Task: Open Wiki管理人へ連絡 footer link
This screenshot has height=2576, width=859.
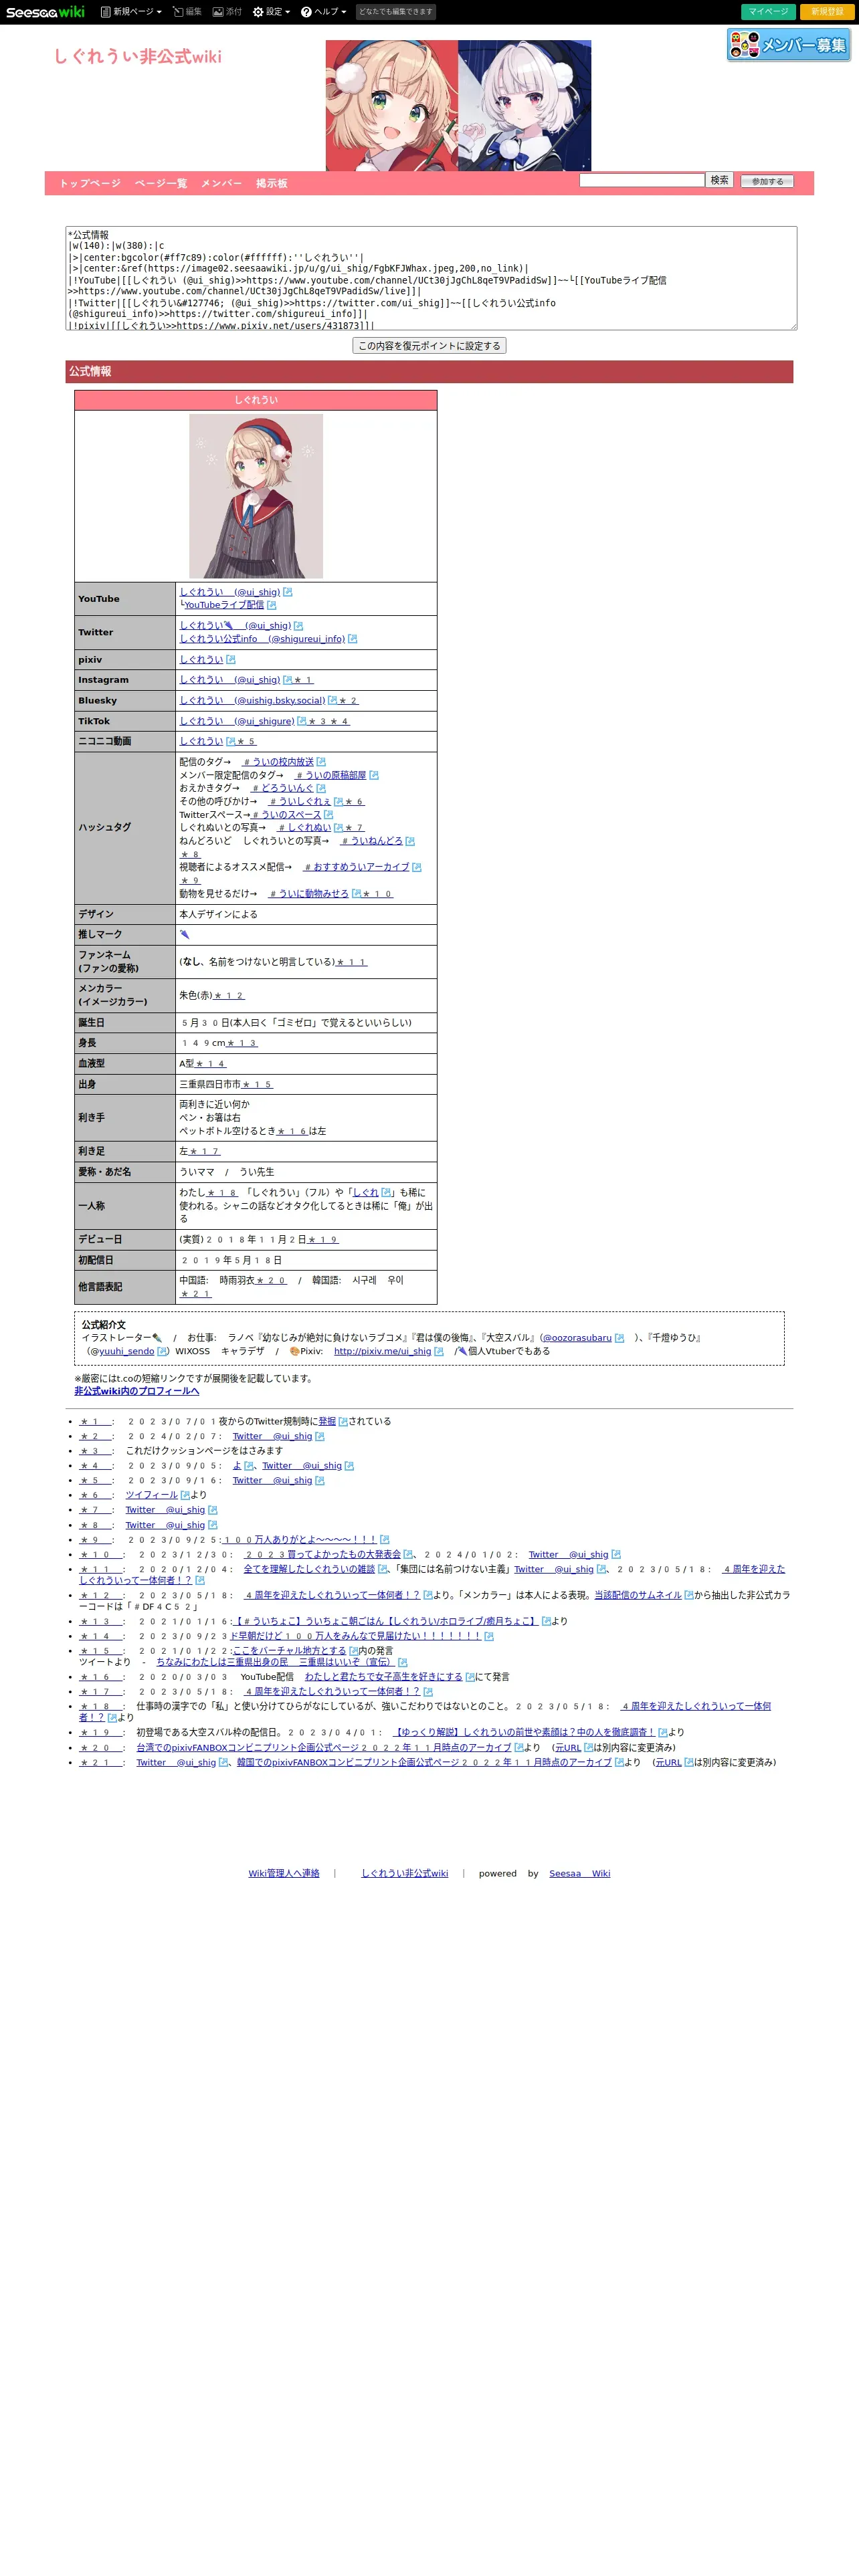Action: [x=284, y=1874]
